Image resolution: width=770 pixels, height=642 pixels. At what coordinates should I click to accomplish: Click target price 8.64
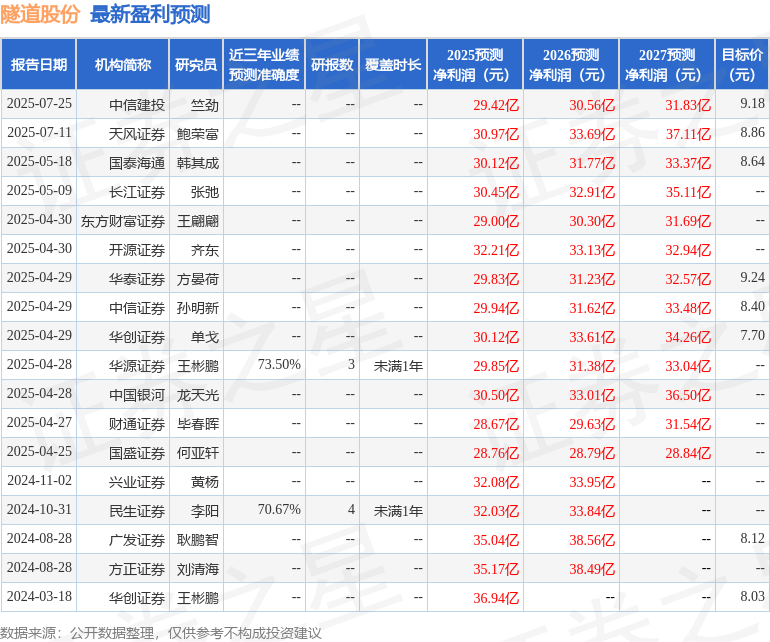752,162
